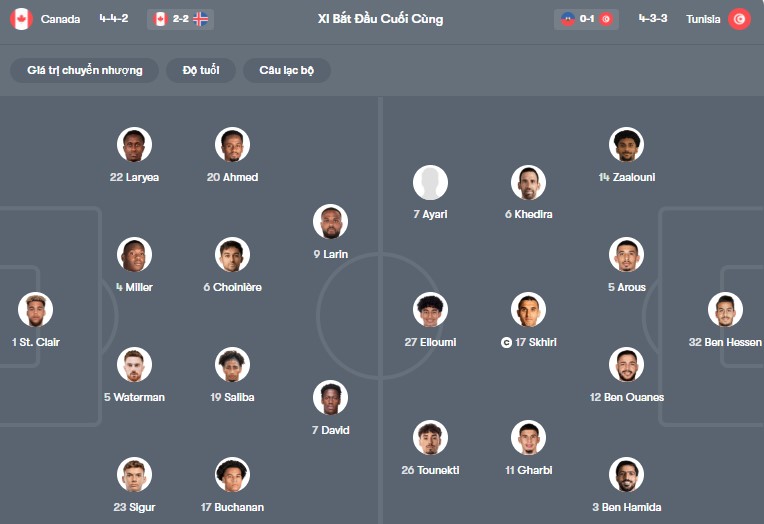
Task: Toggle the Câu lạc bộ filter chip
Action: click(x=287, y=70)
